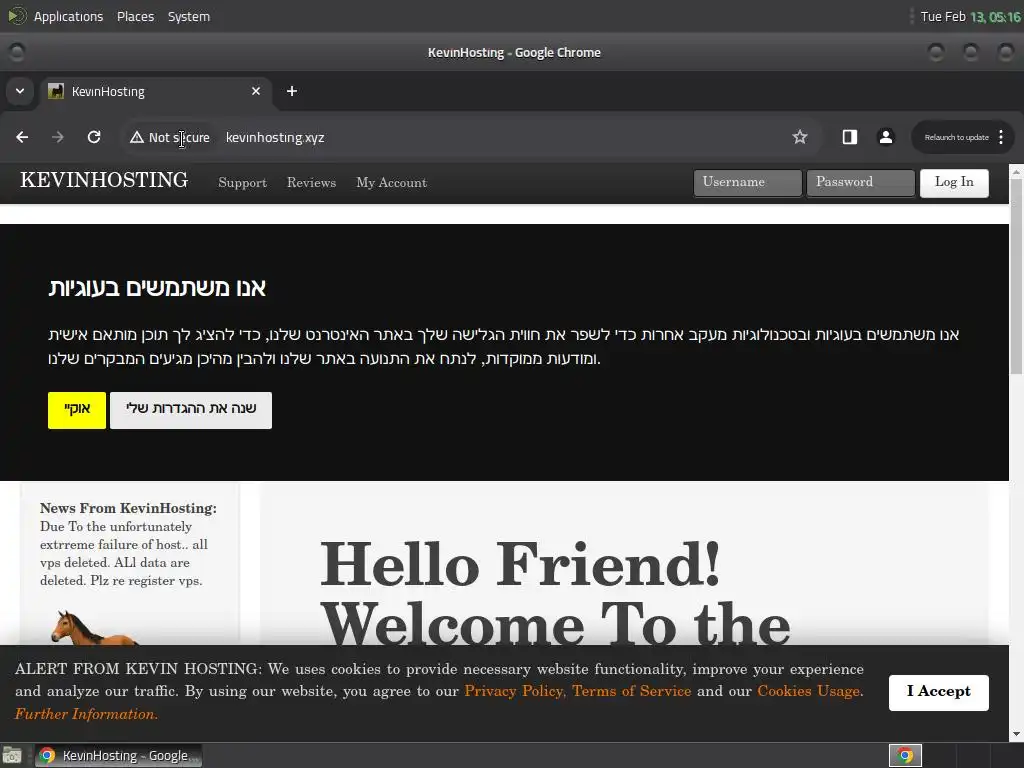
Task: Click the שנה את ההגדרות שלי settings button
Action: coord(191,410)
